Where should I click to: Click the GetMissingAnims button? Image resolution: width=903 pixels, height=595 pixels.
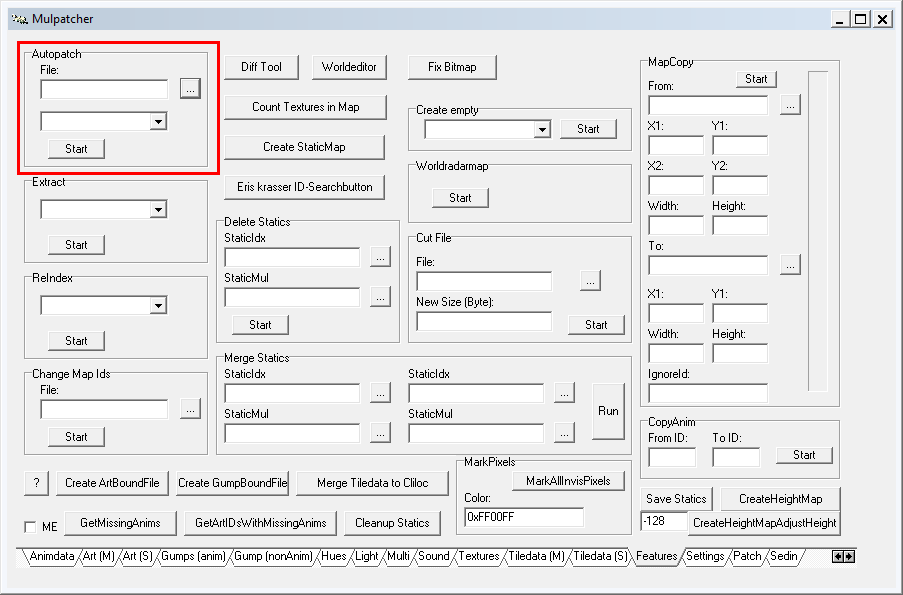coord(120,523)
